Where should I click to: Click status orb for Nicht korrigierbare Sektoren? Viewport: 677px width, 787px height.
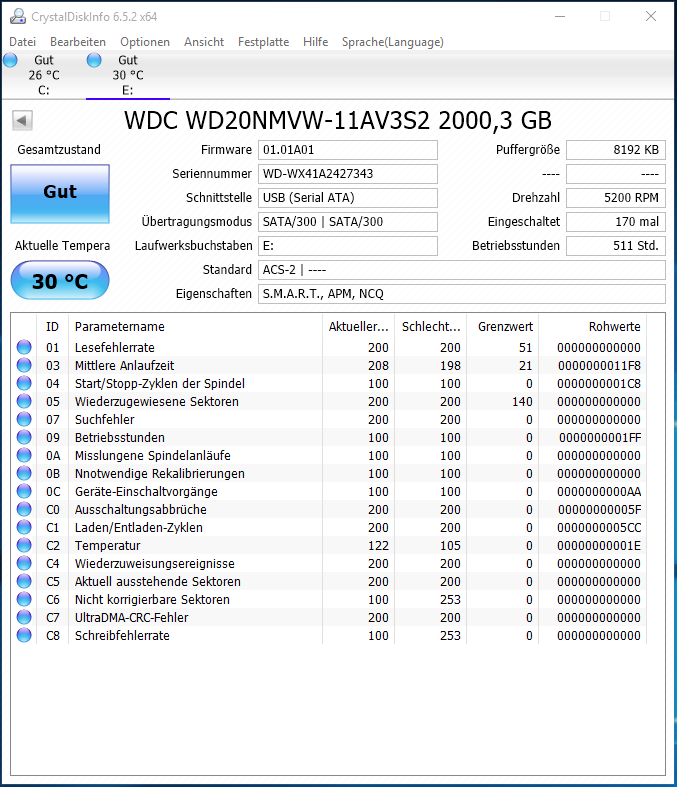point(24,599)
